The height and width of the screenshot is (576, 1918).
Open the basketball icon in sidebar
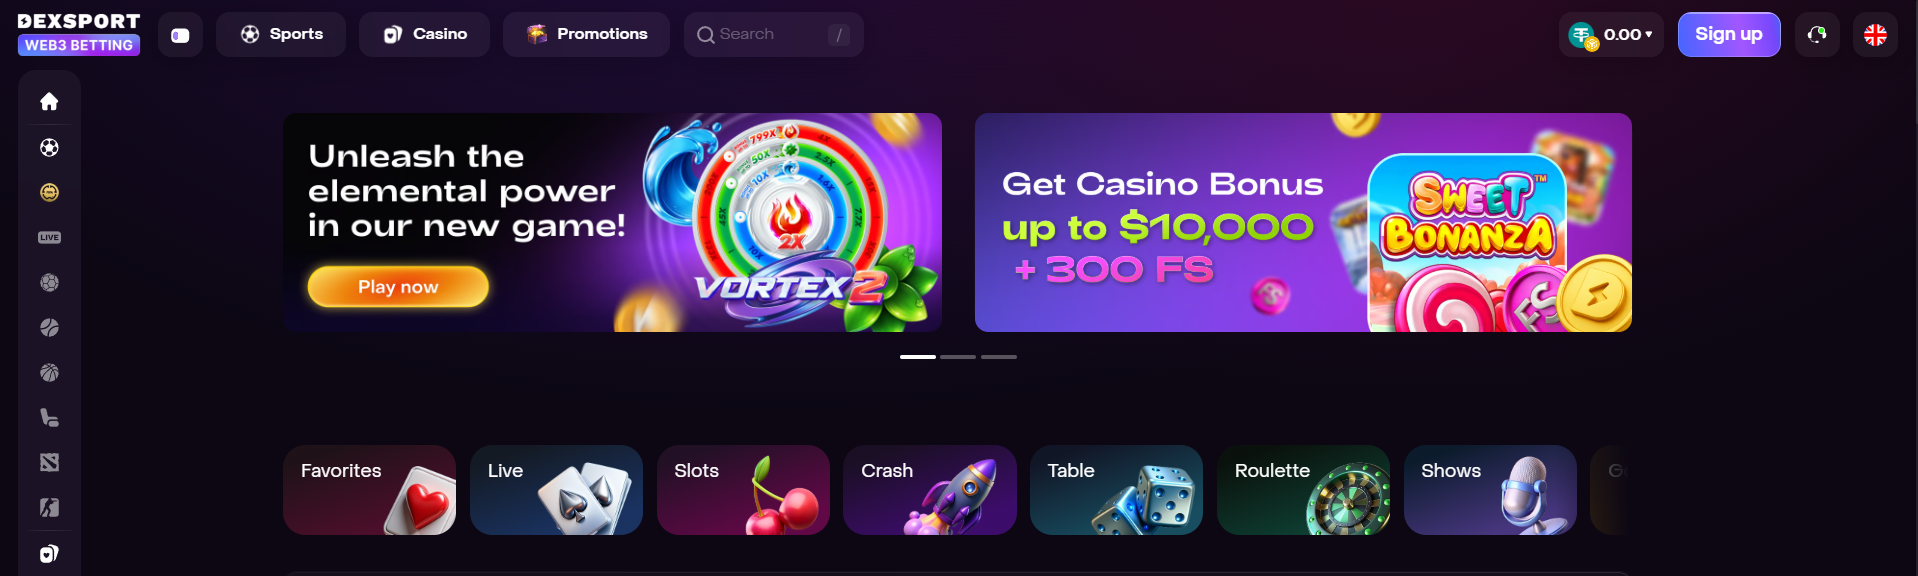click(49, 372)
